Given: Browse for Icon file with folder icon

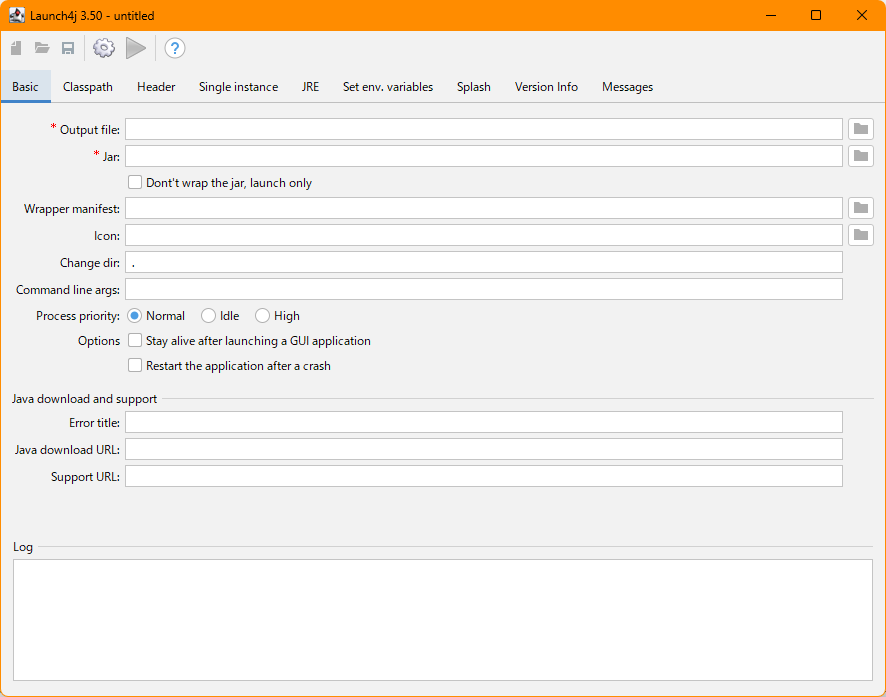Looking at the screenshot, I should pyautogui.click(x=861, y=234).
